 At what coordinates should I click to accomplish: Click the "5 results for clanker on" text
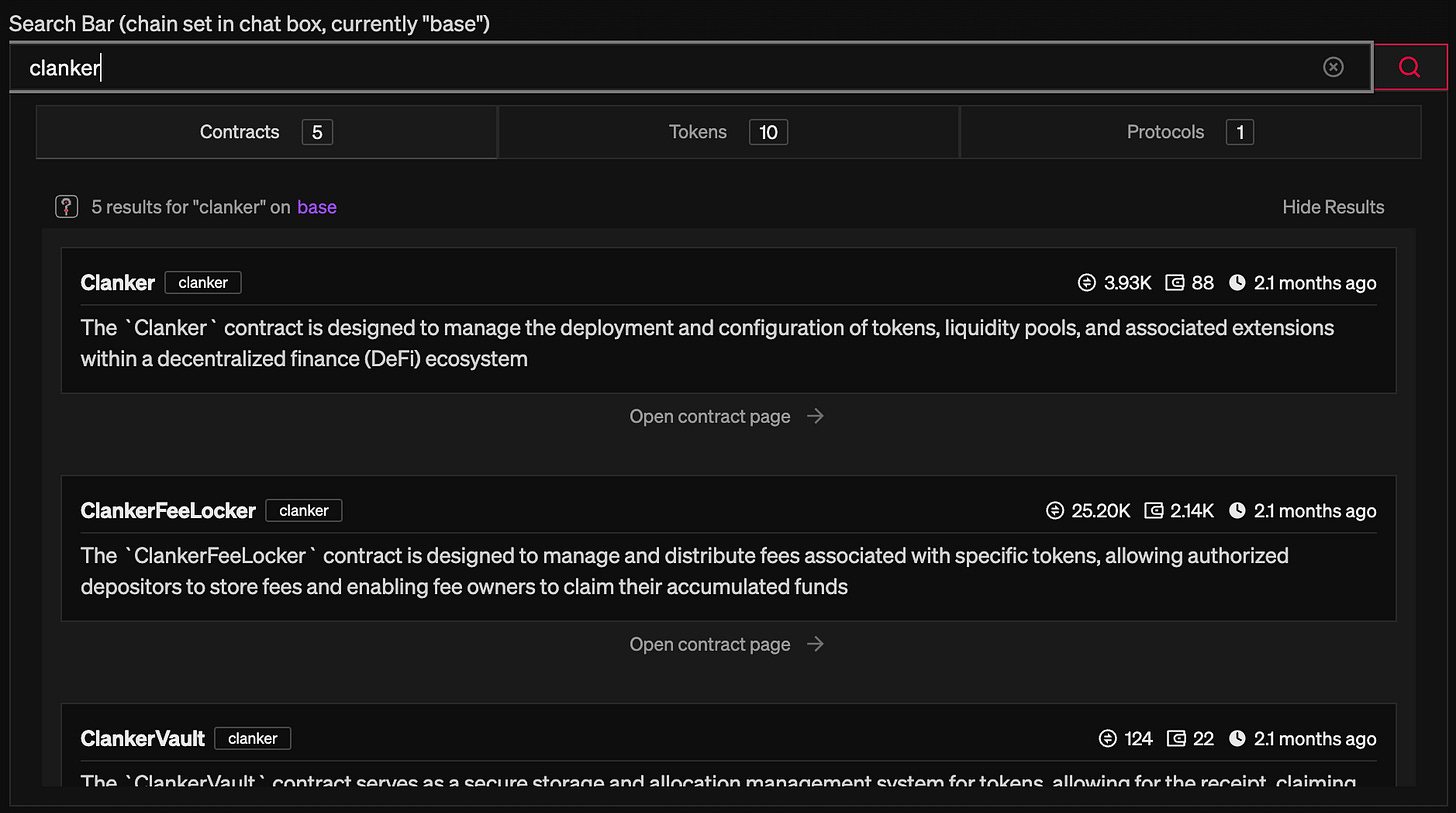pos(191,207)
